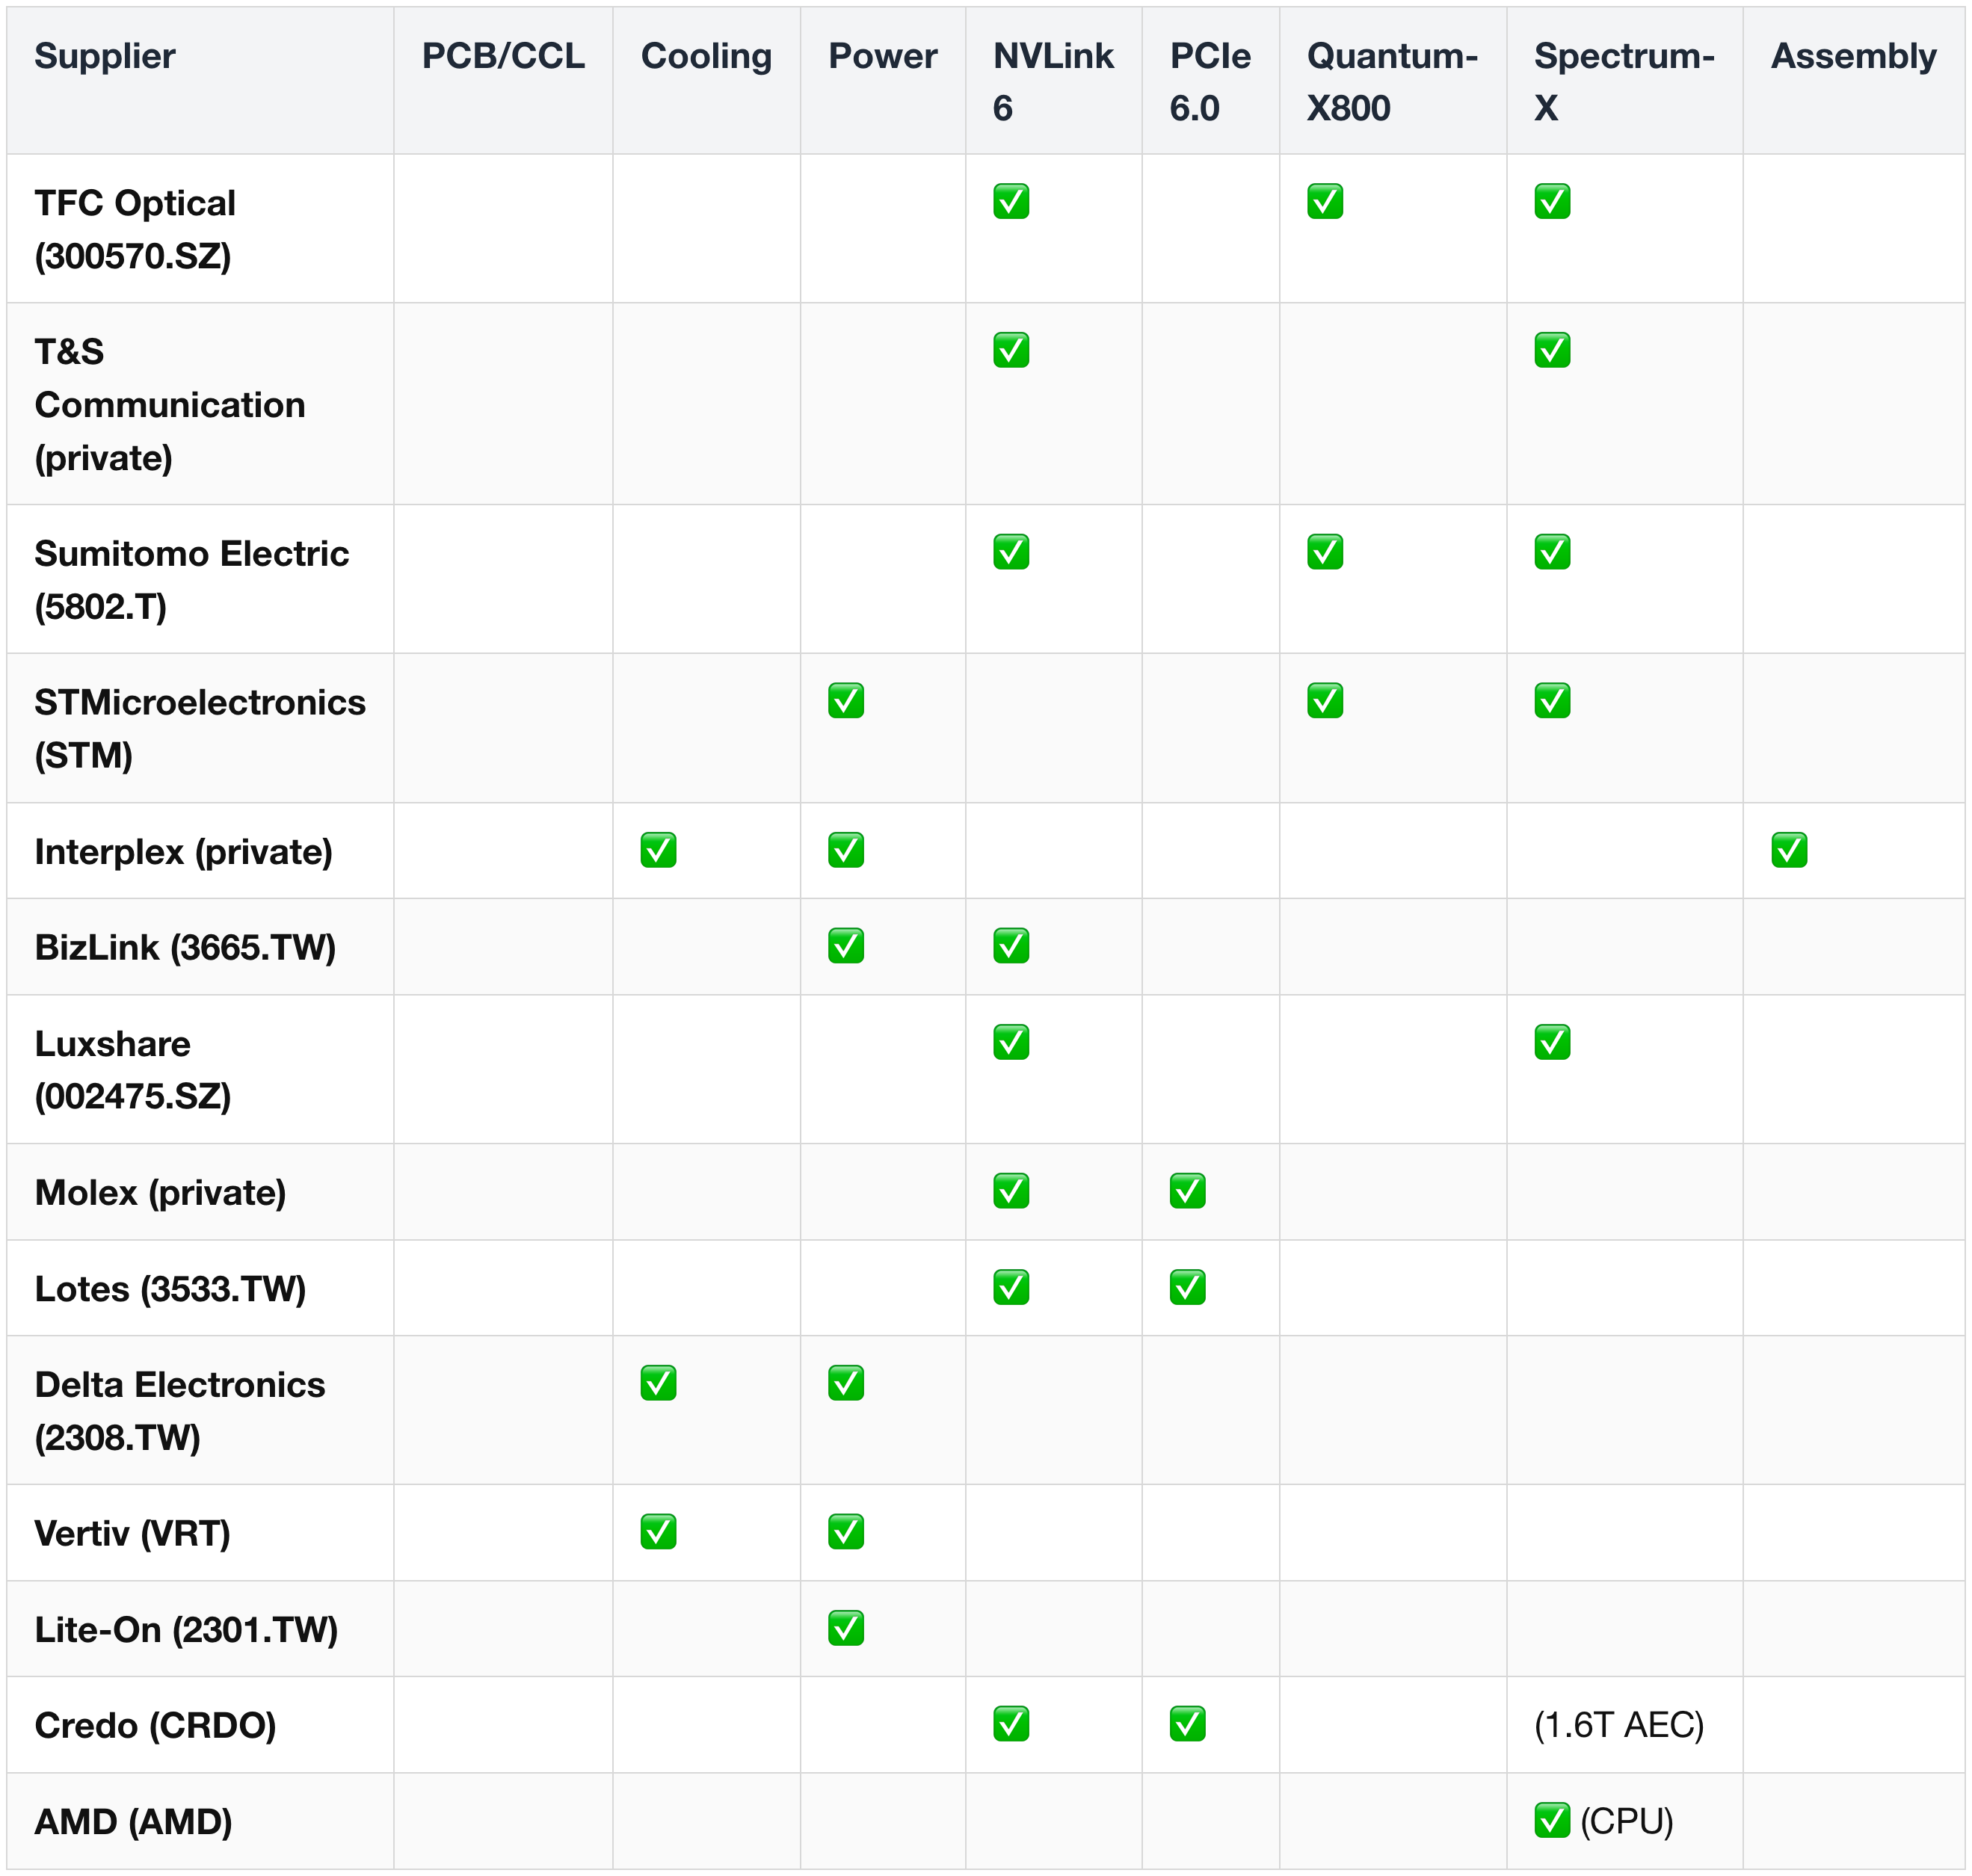Click Sumitomo Electric NVLink 6 checkmark
The width and height of the screenshot is (1972, 1876).
[x=1011, y=552]
